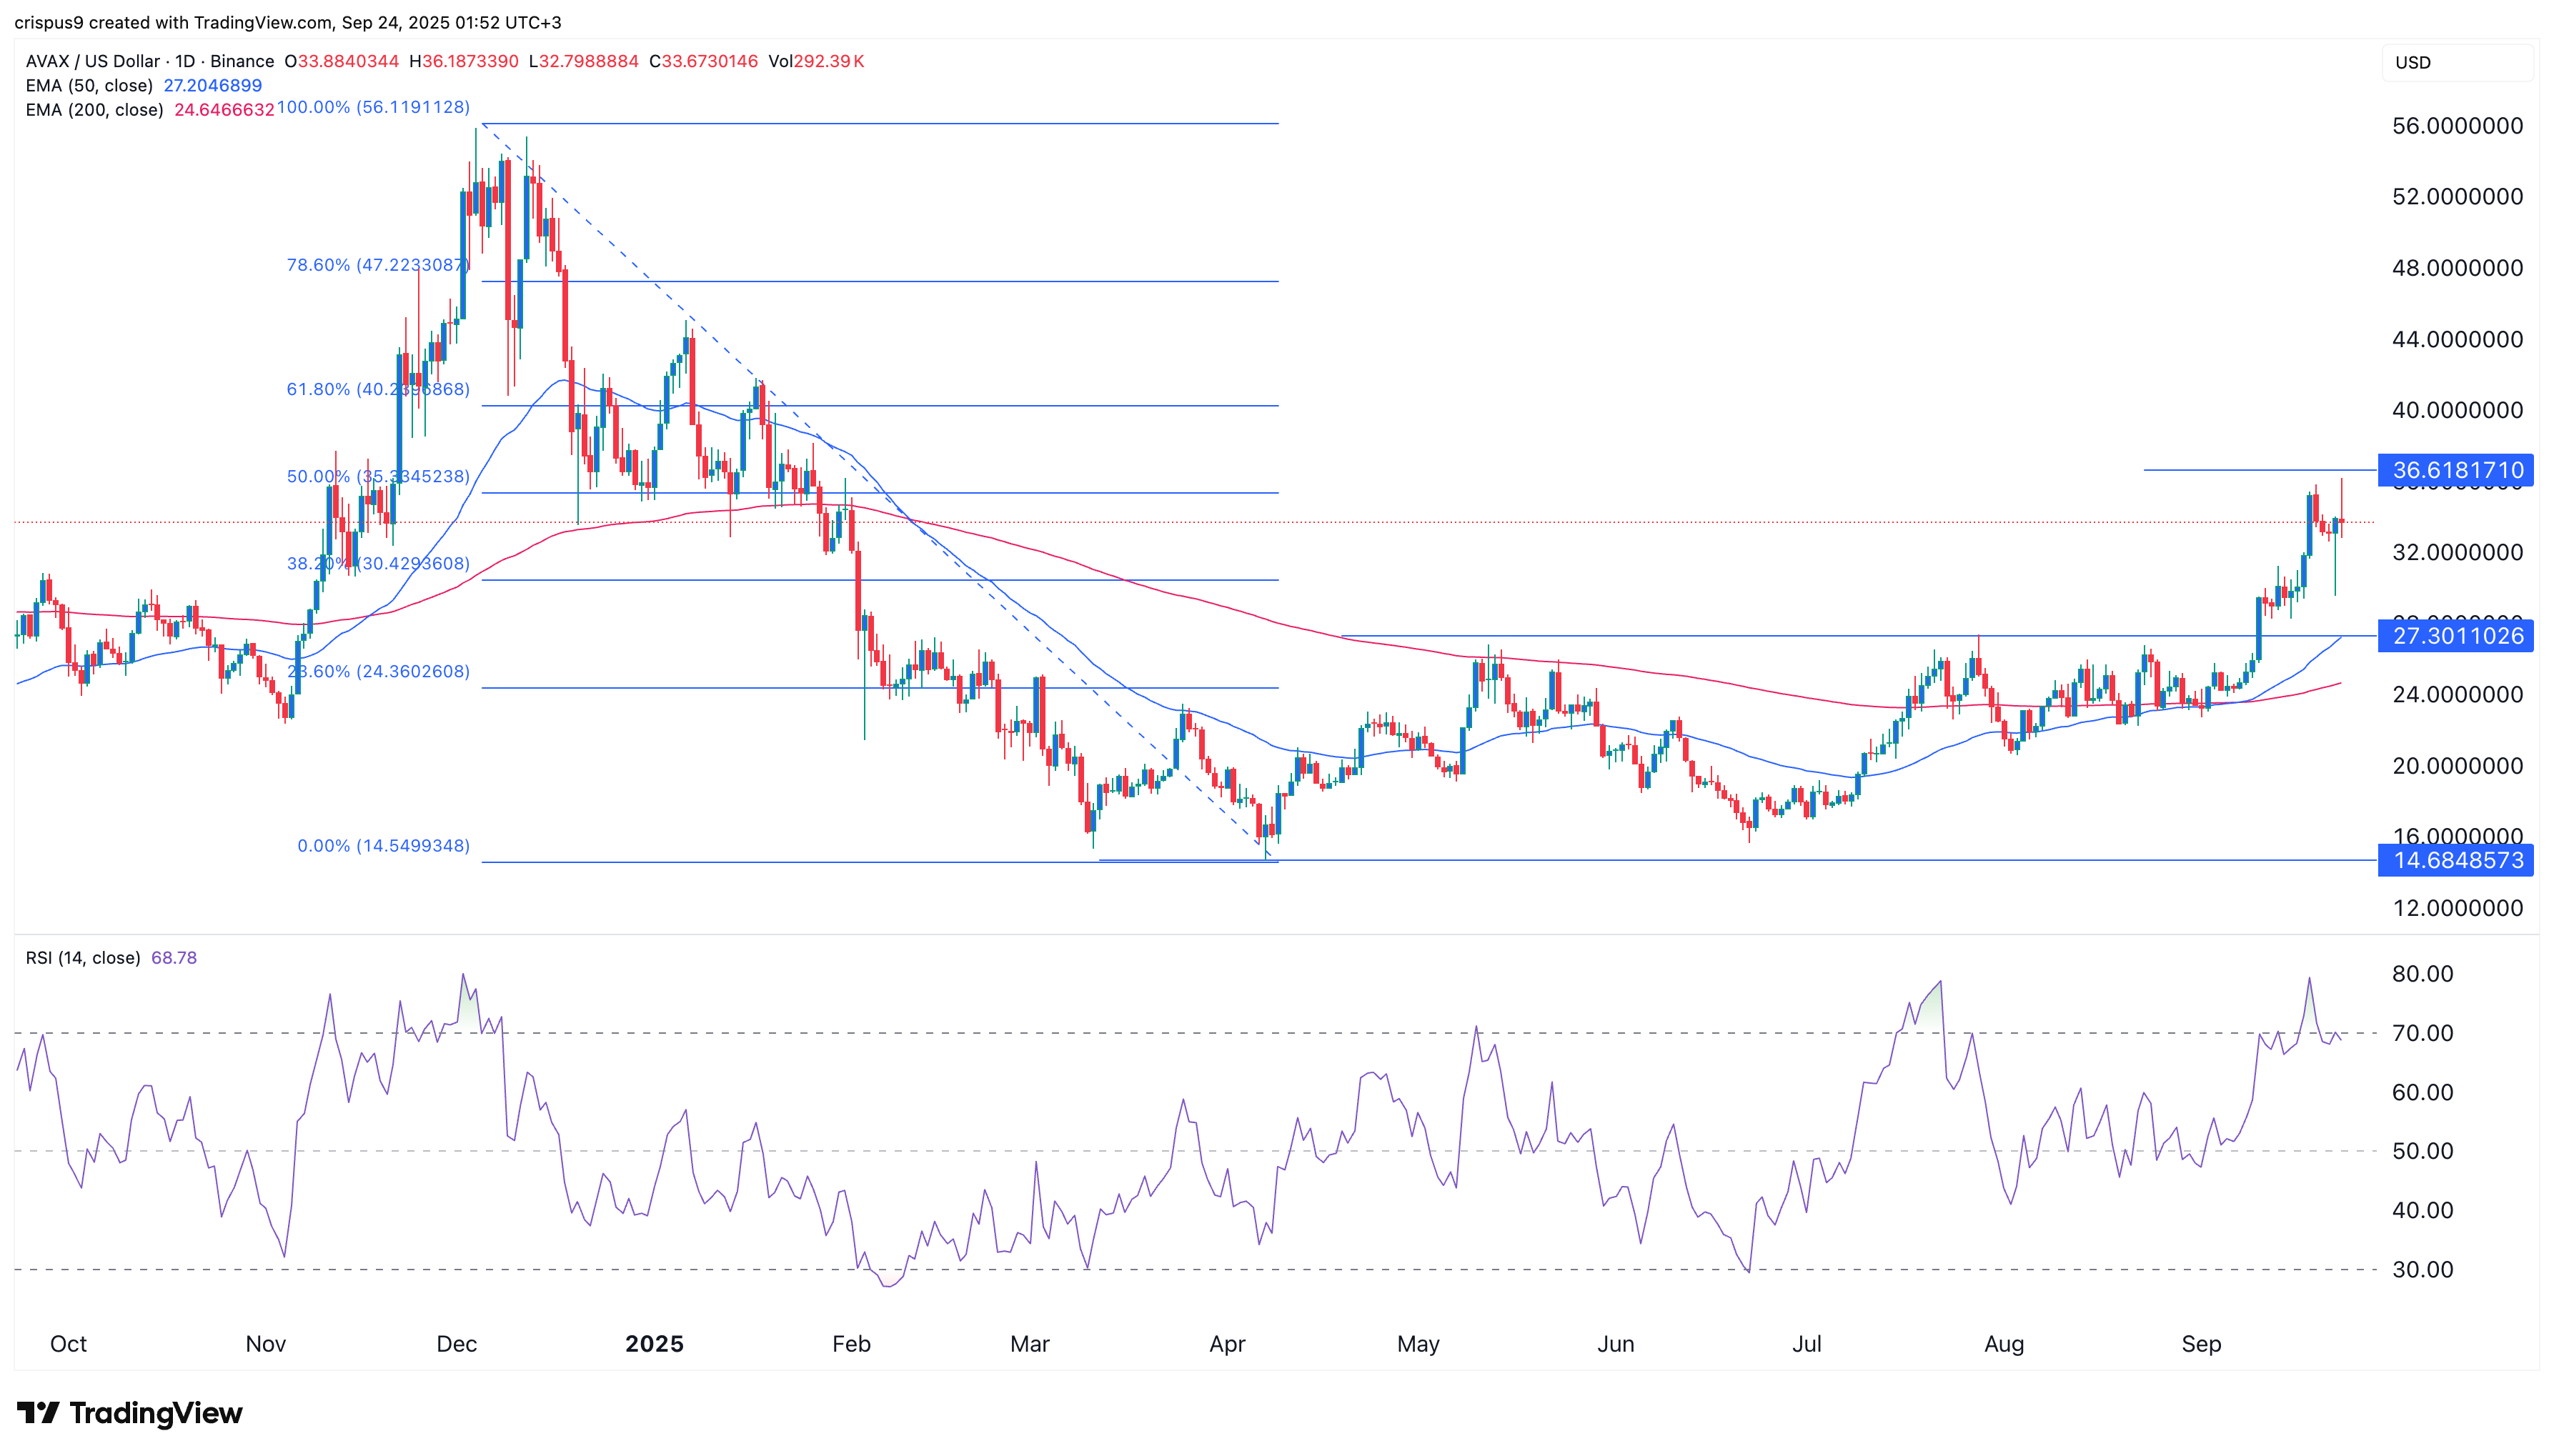This screenshot has width=2554, height=1456.
Task: Click the EMA 200 value 24.6466632
Action: pos(224,109)
